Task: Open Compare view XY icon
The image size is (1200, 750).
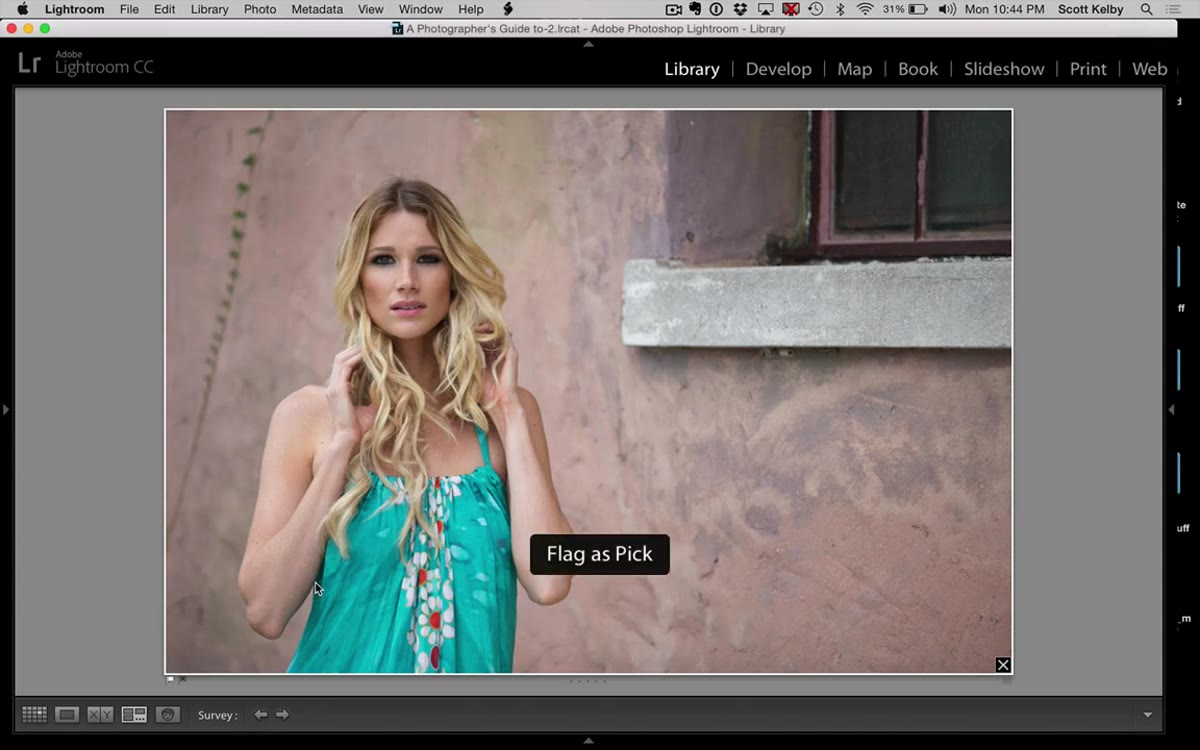Action: 100,715
